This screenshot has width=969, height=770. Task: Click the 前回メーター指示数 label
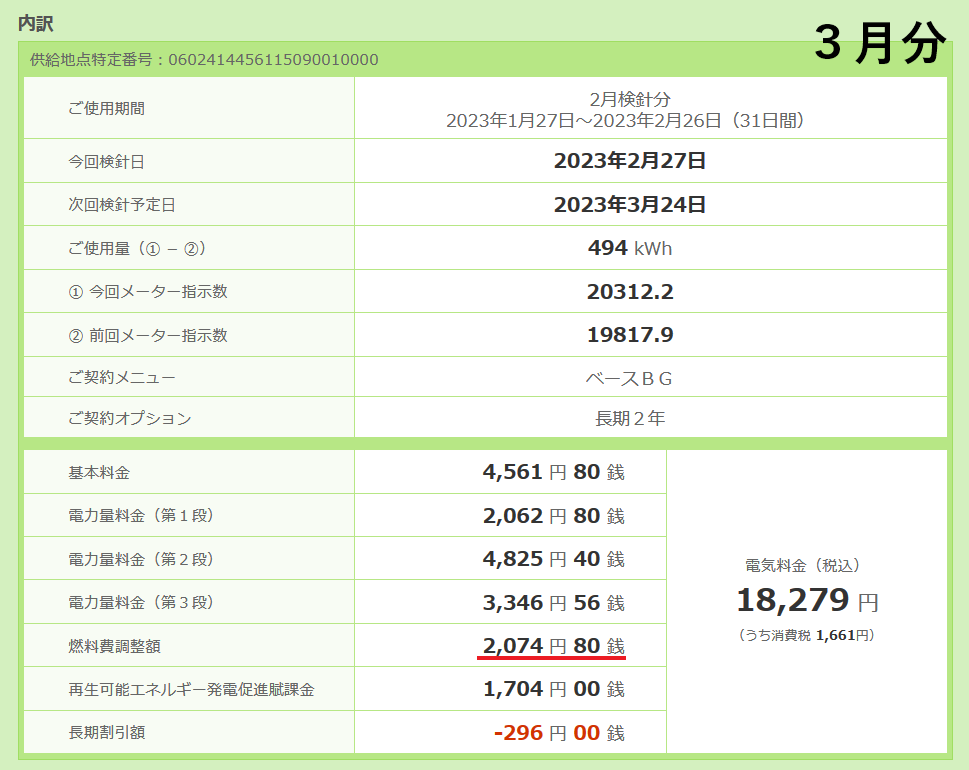pyautogui.click(x=148, y=335)
